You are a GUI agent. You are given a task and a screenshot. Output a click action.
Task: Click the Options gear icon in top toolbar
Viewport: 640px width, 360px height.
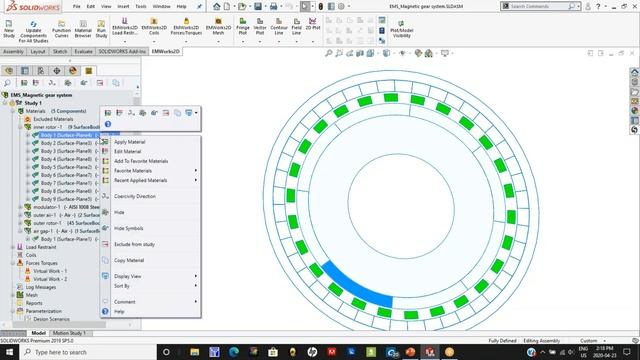[341, 6]
